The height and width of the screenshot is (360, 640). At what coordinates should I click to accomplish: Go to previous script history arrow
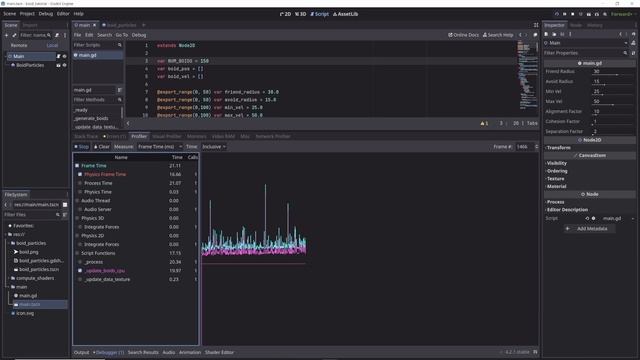[520, 35]
